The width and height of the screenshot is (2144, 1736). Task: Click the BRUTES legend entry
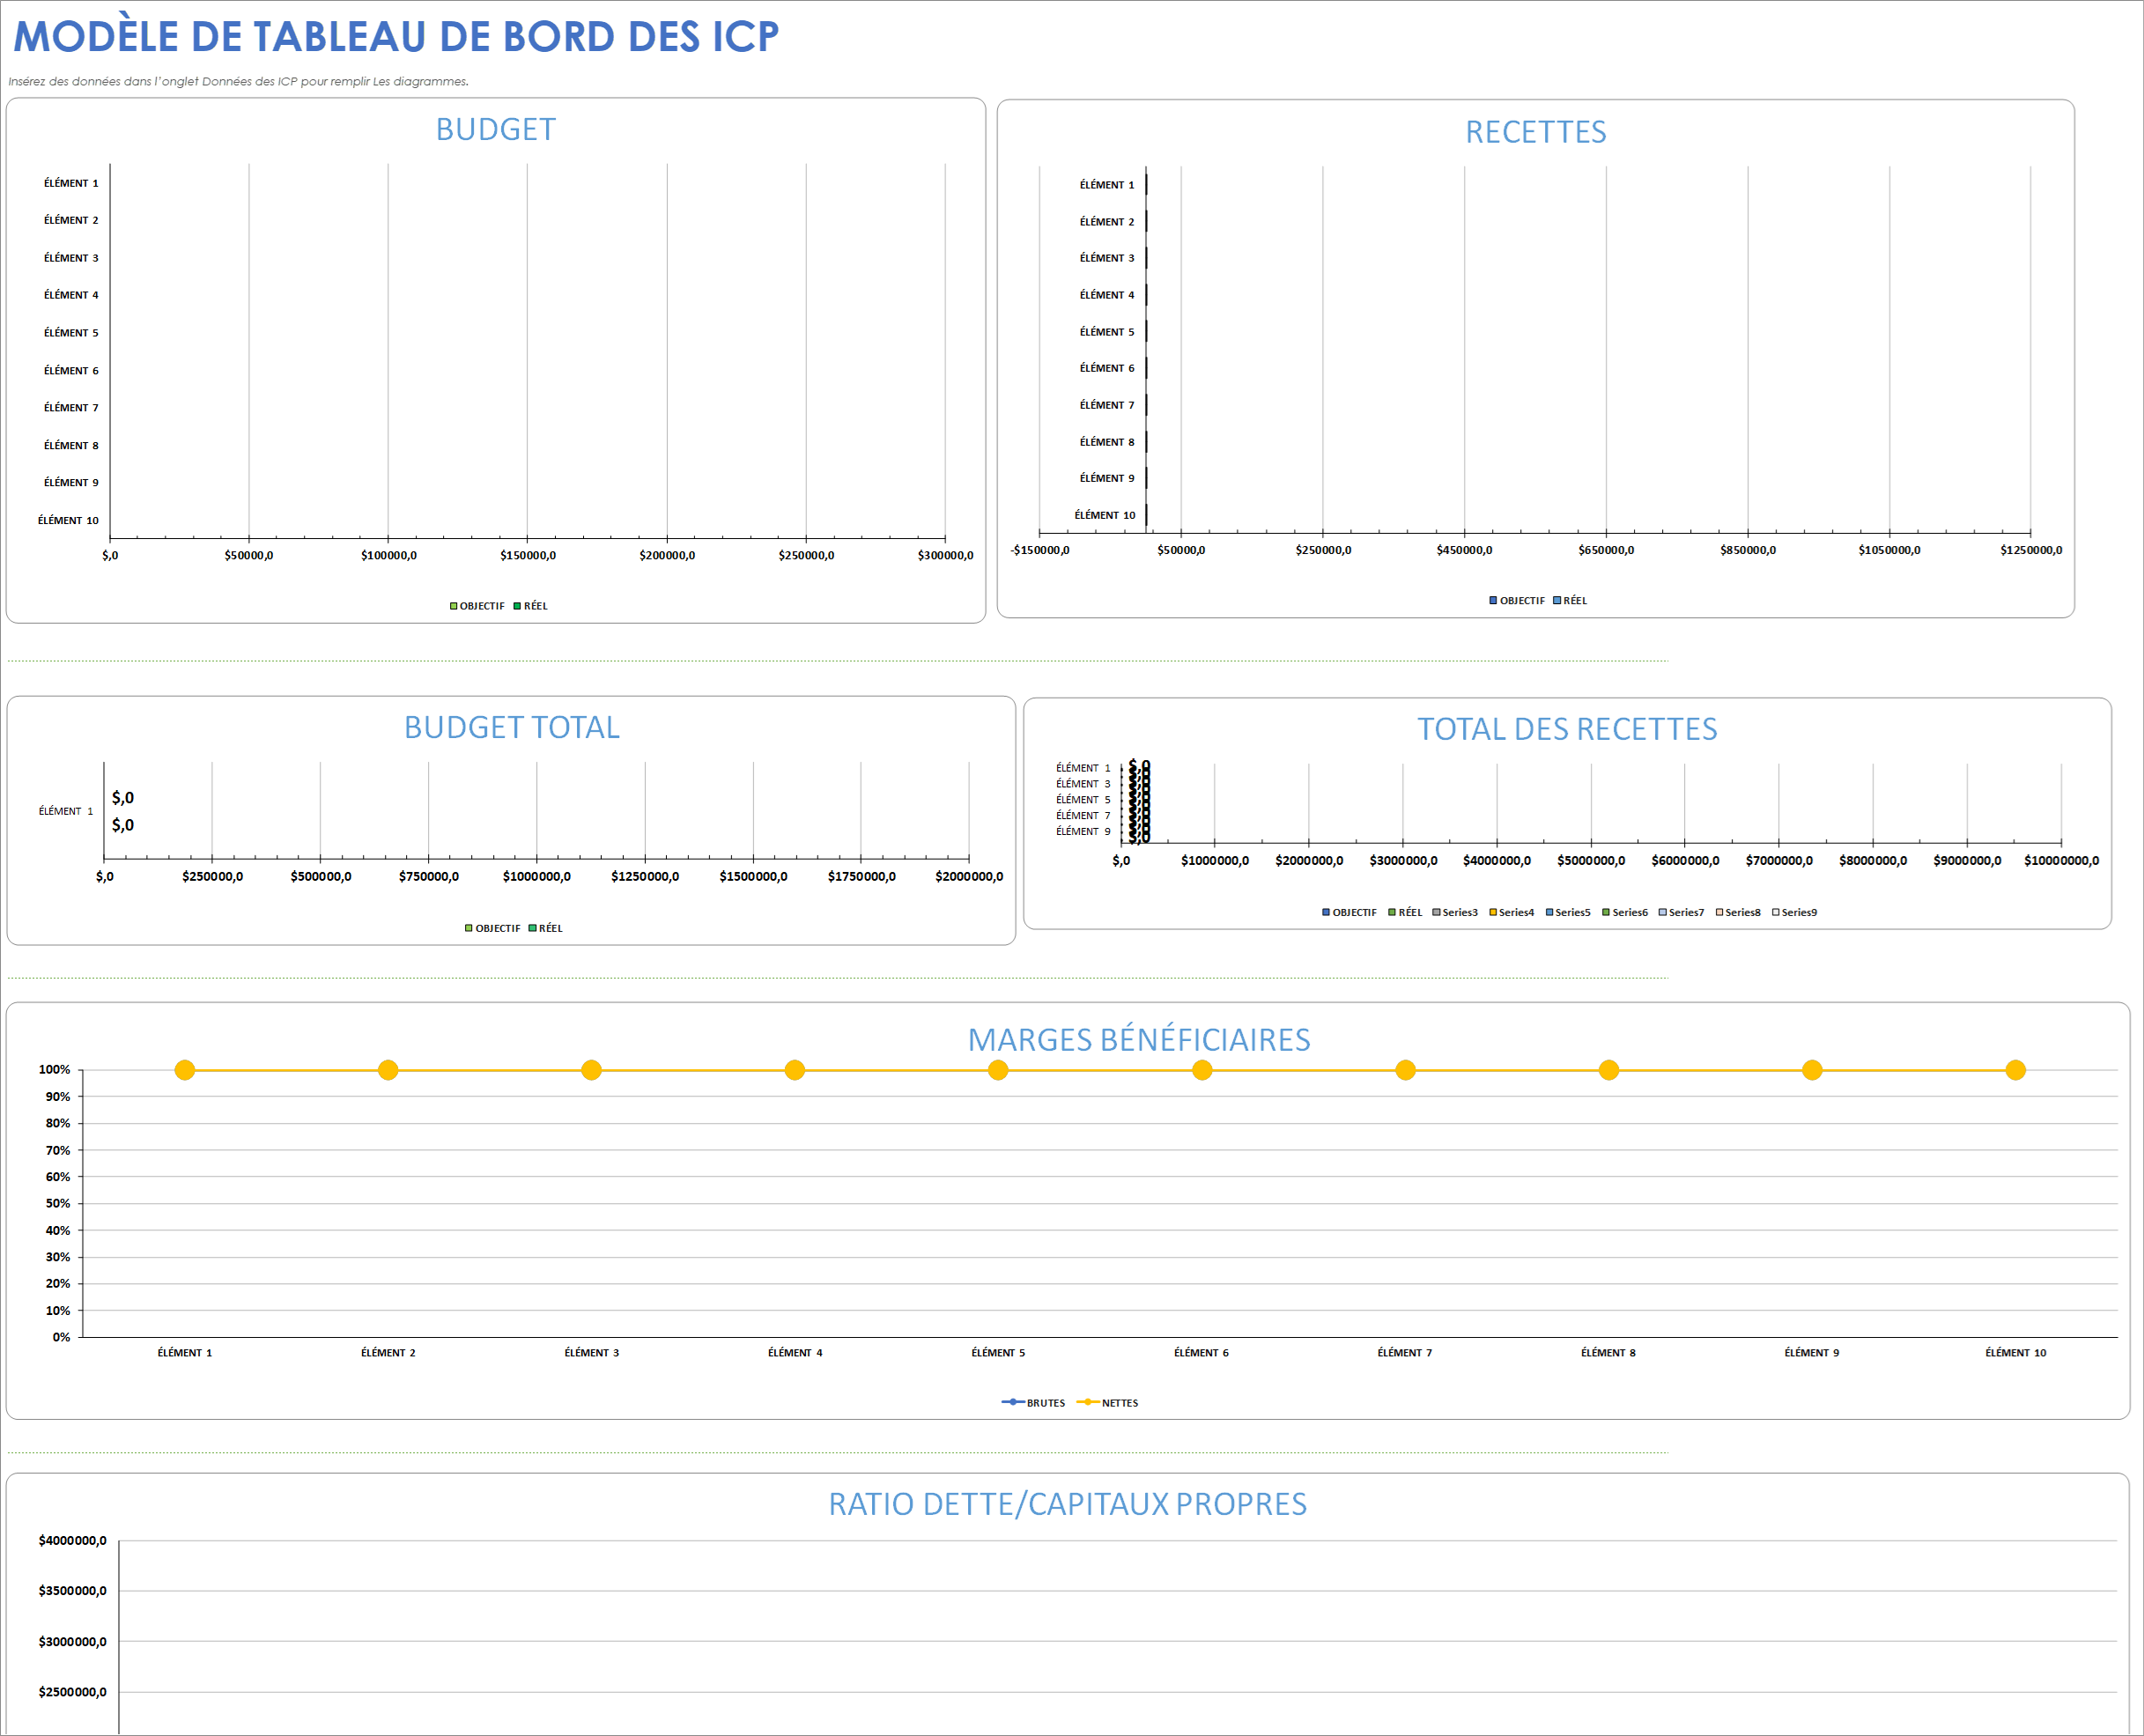[x=1034, y=1403]
